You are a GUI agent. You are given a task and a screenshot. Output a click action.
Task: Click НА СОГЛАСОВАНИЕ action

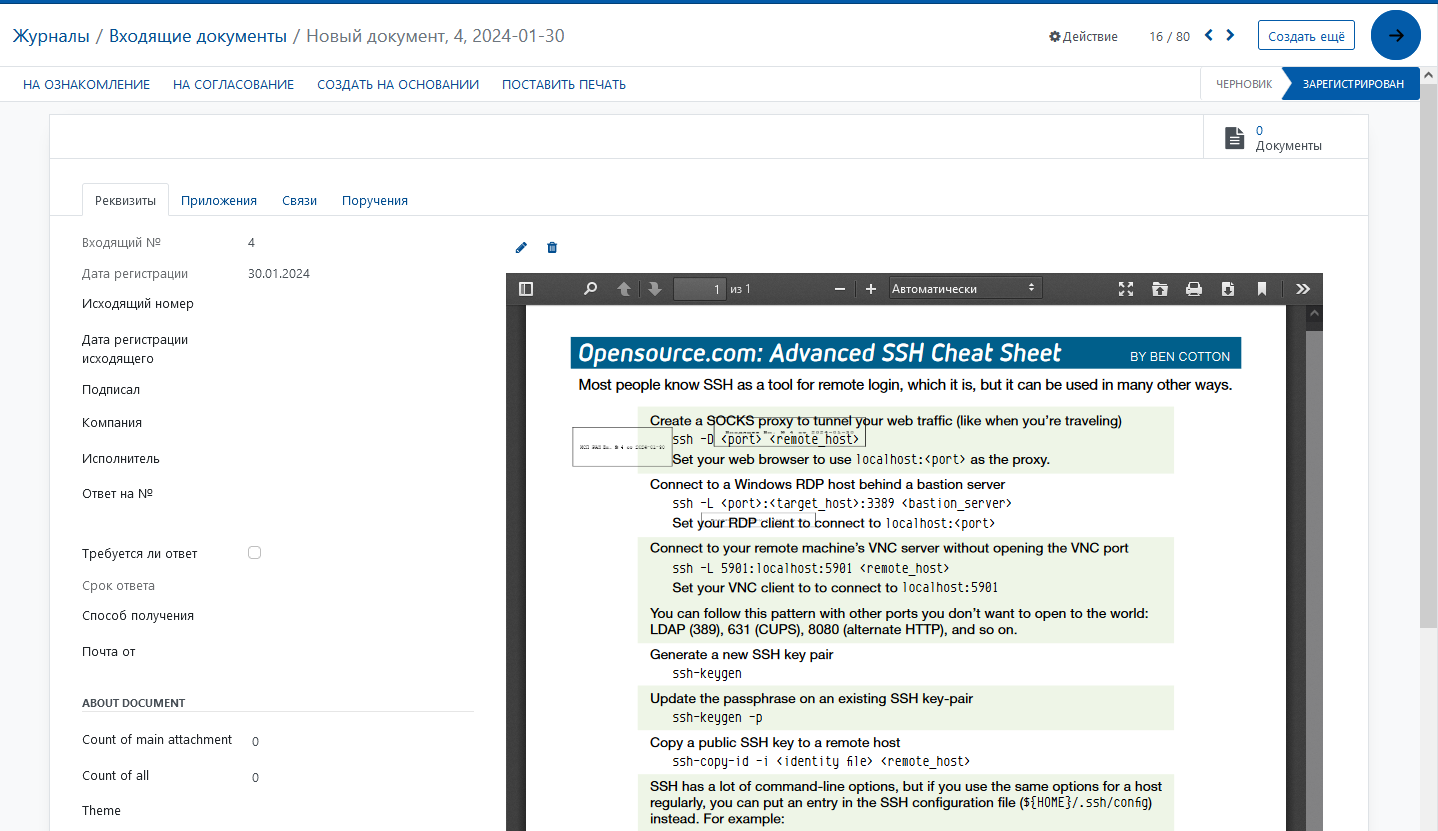click(233, 85)
